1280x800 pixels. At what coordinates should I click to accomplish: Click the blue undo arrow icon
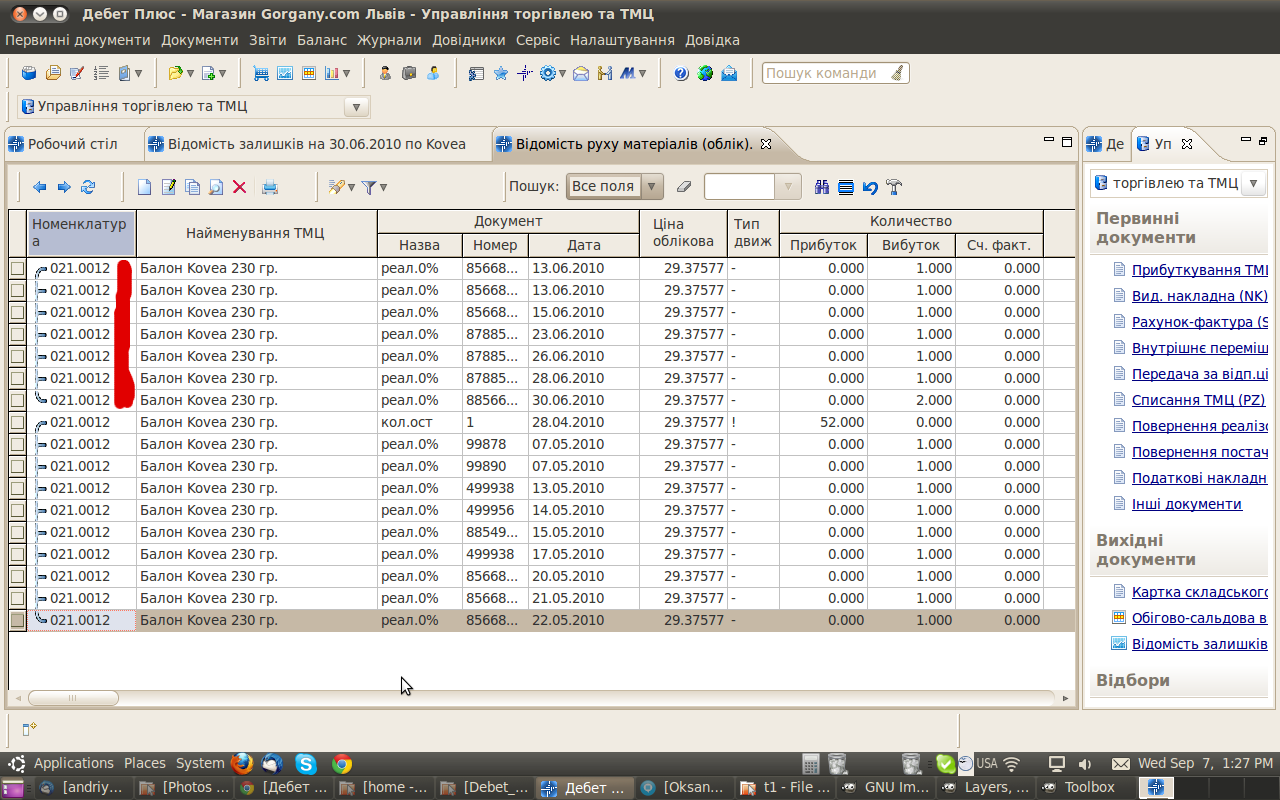point(870,187)
